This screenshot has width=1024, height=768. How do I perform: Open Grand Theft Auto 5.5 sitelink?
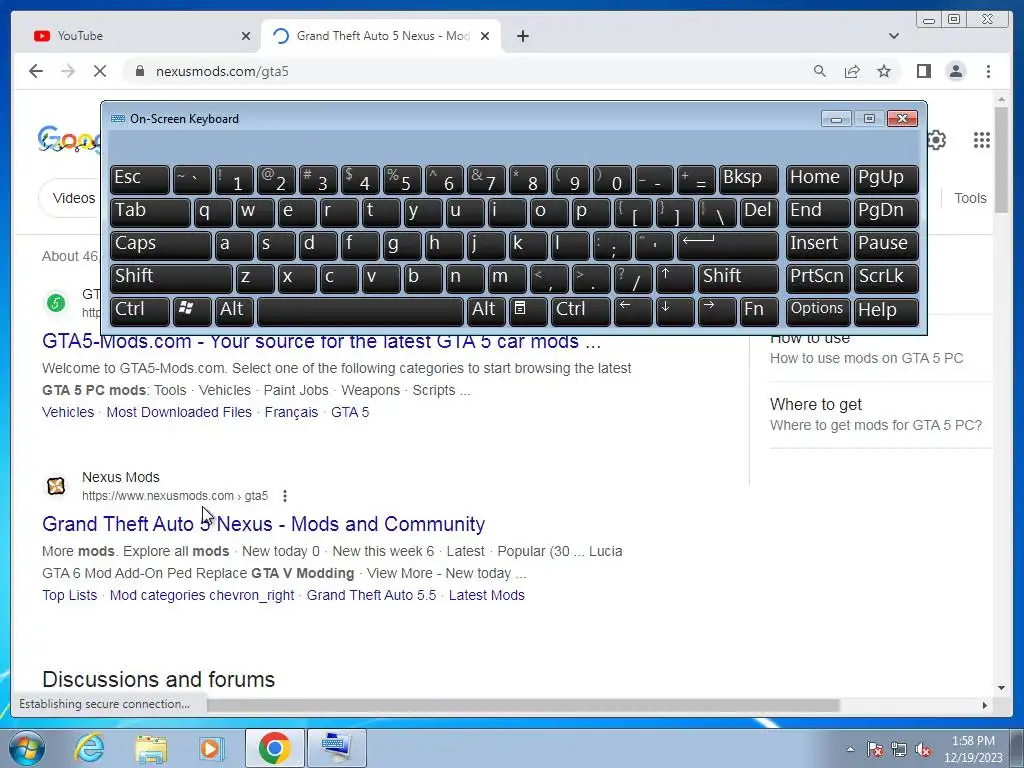click(x=372, y=595)
